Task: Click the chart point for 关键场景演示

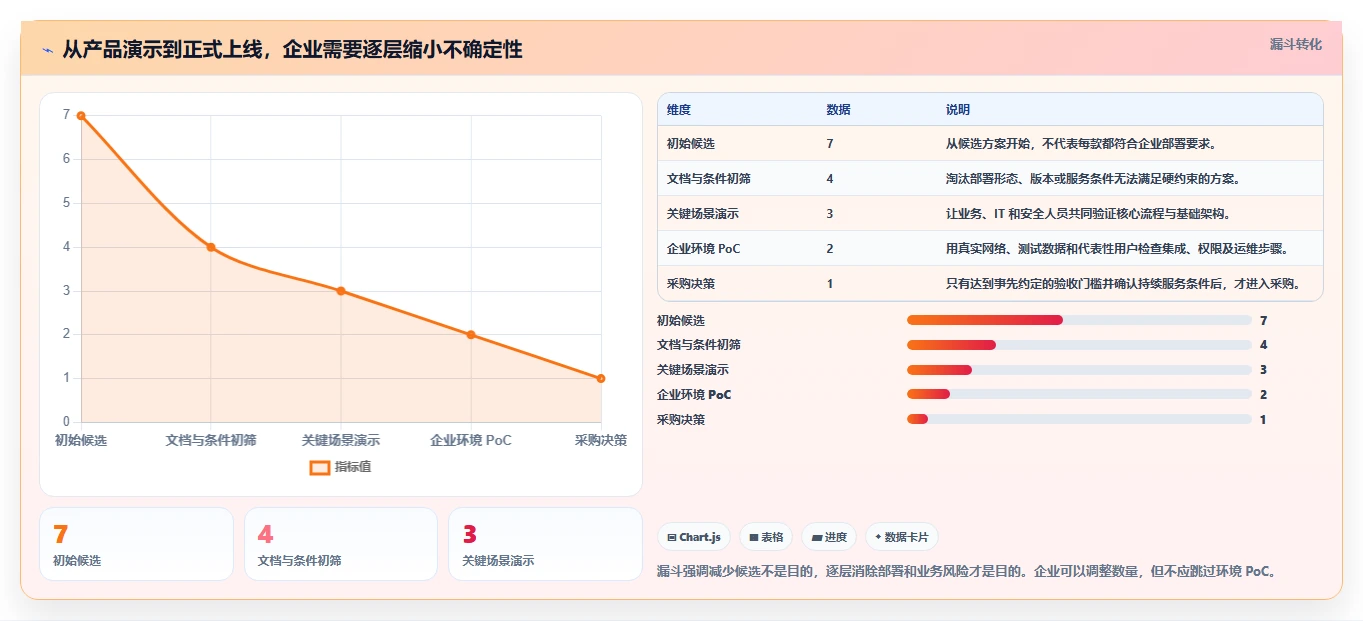Action: [341, 291]
